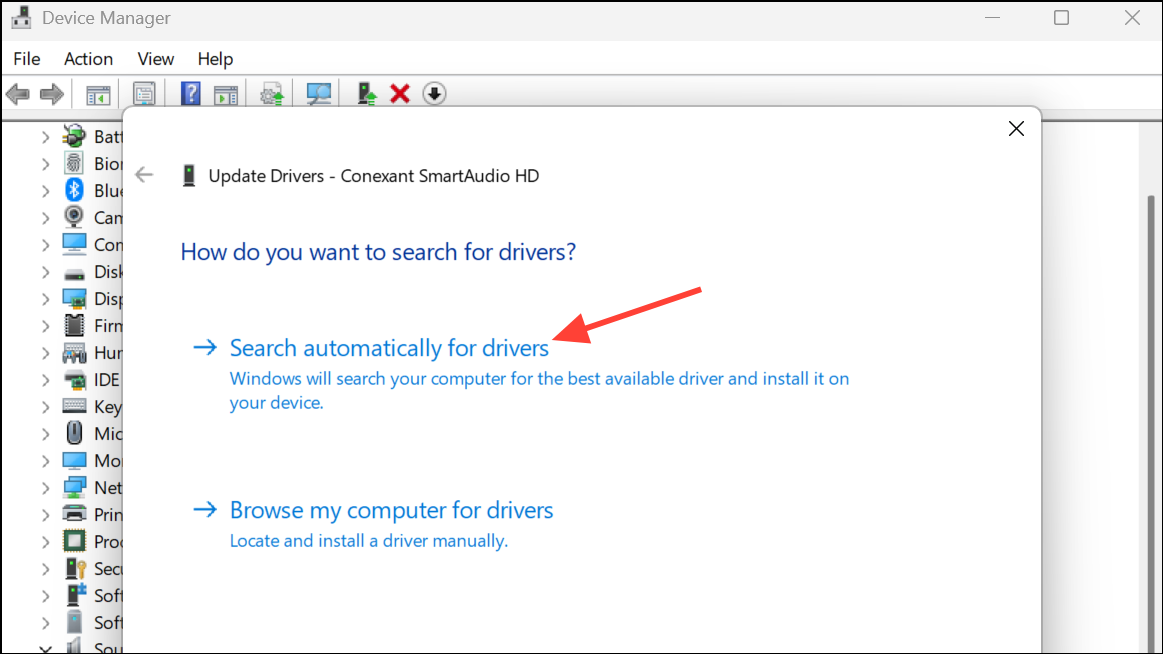This screenshot has width=1163, height=654.
Task: Choose Browse my computer for drivers
Action: (x=391, y=510)
